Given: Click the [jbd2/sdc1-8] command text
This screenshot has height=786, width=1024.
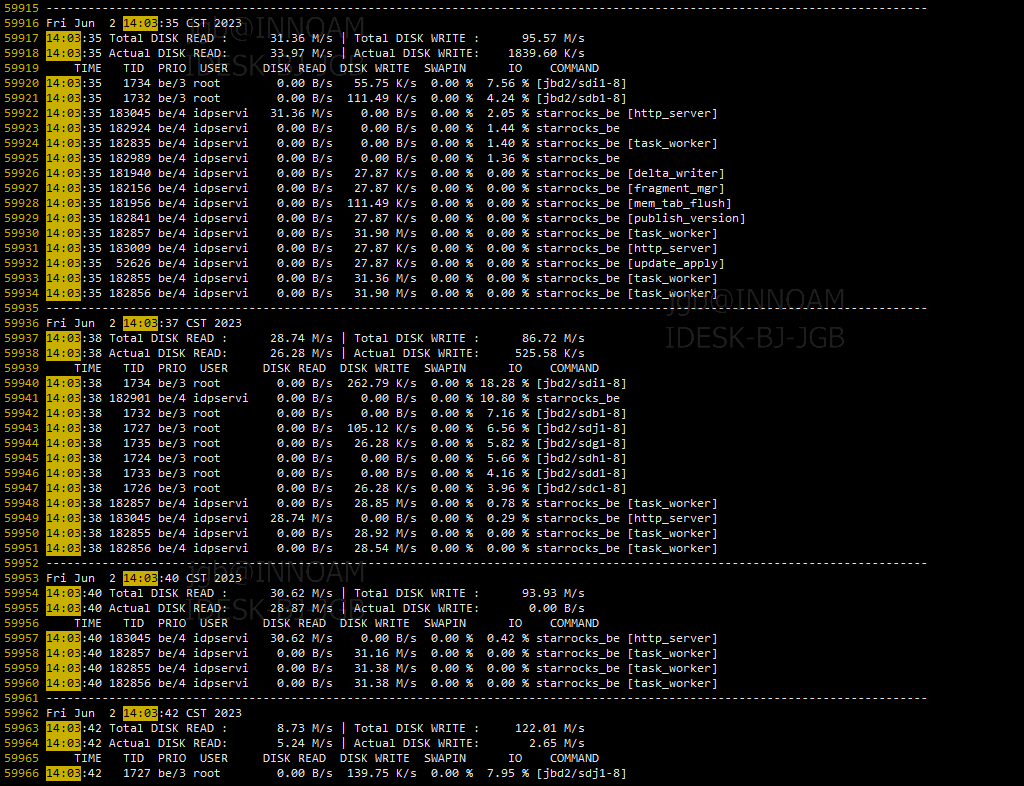Looking at the screenshot, I should coord(581,488).
